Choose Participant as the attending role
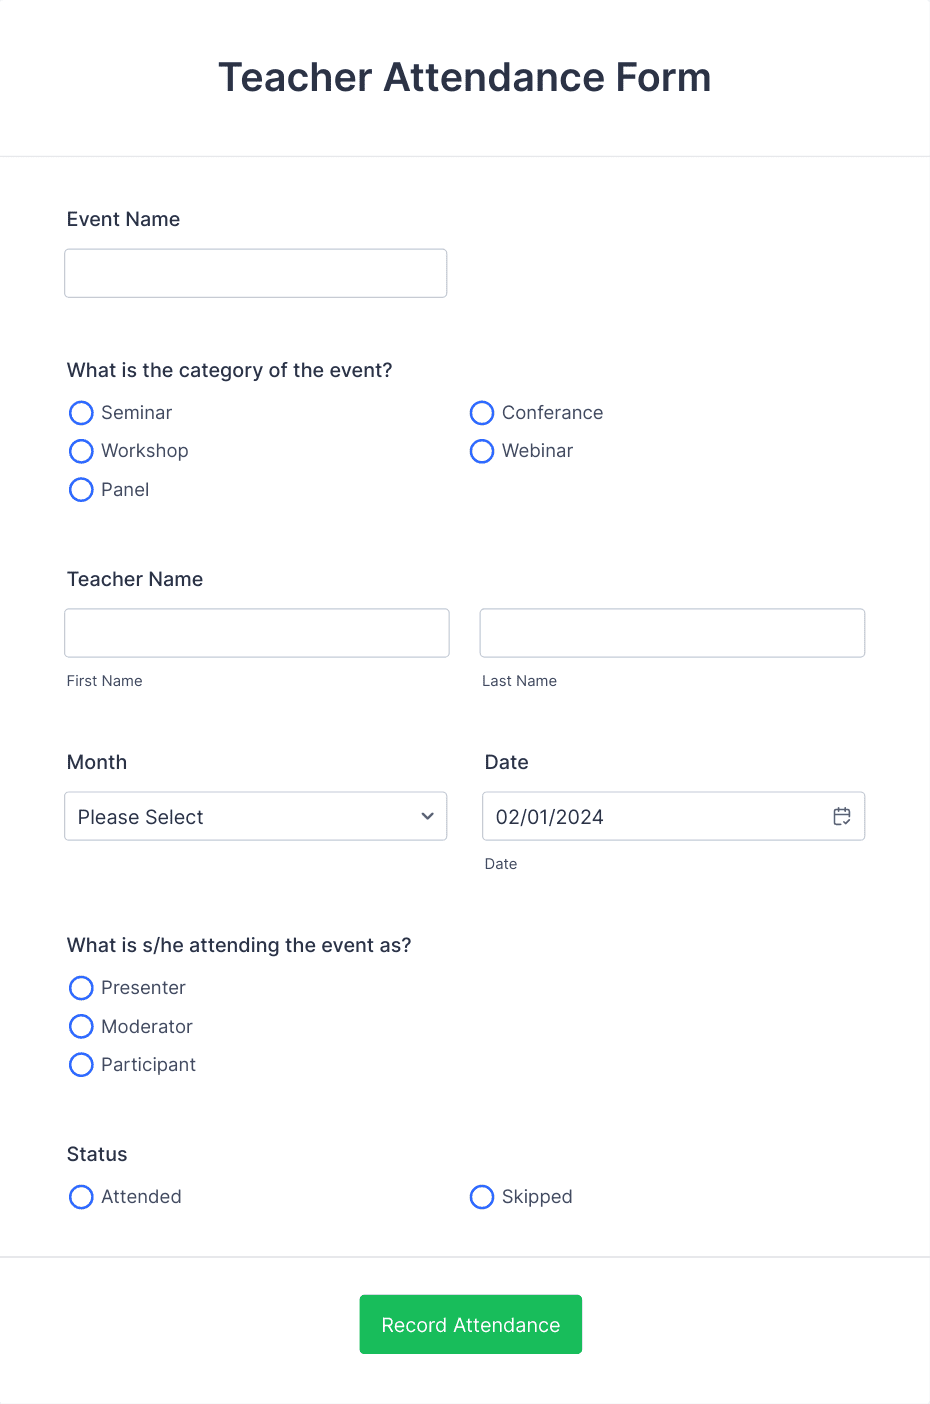The image size is (930, 1404). 81,1064
